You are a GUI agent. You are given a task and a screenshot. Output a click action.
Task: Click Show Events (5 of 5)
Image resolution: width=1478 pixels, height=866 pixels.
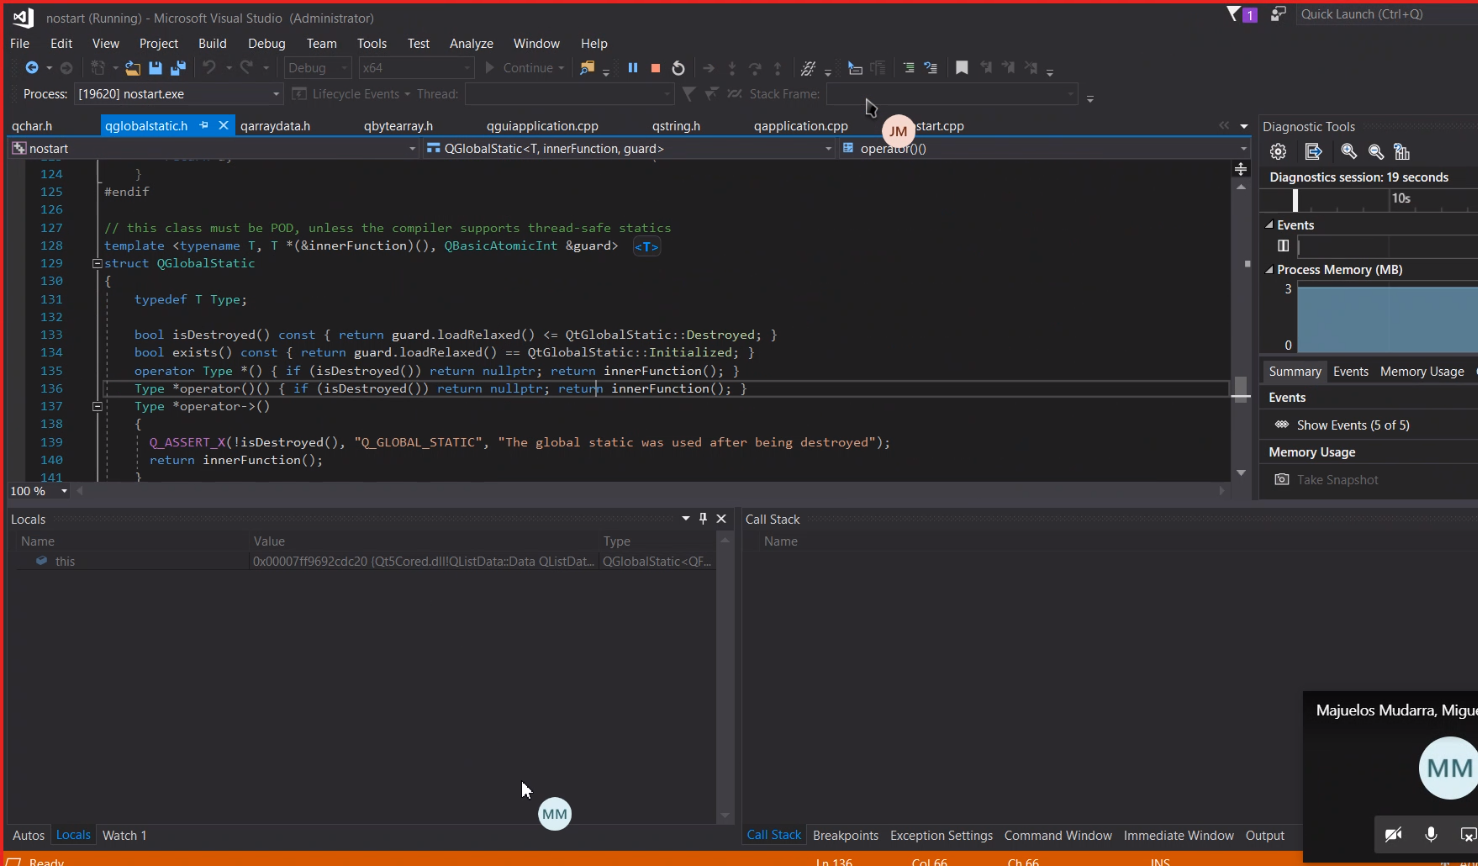pyautogui.click(x=1352, y=425)
